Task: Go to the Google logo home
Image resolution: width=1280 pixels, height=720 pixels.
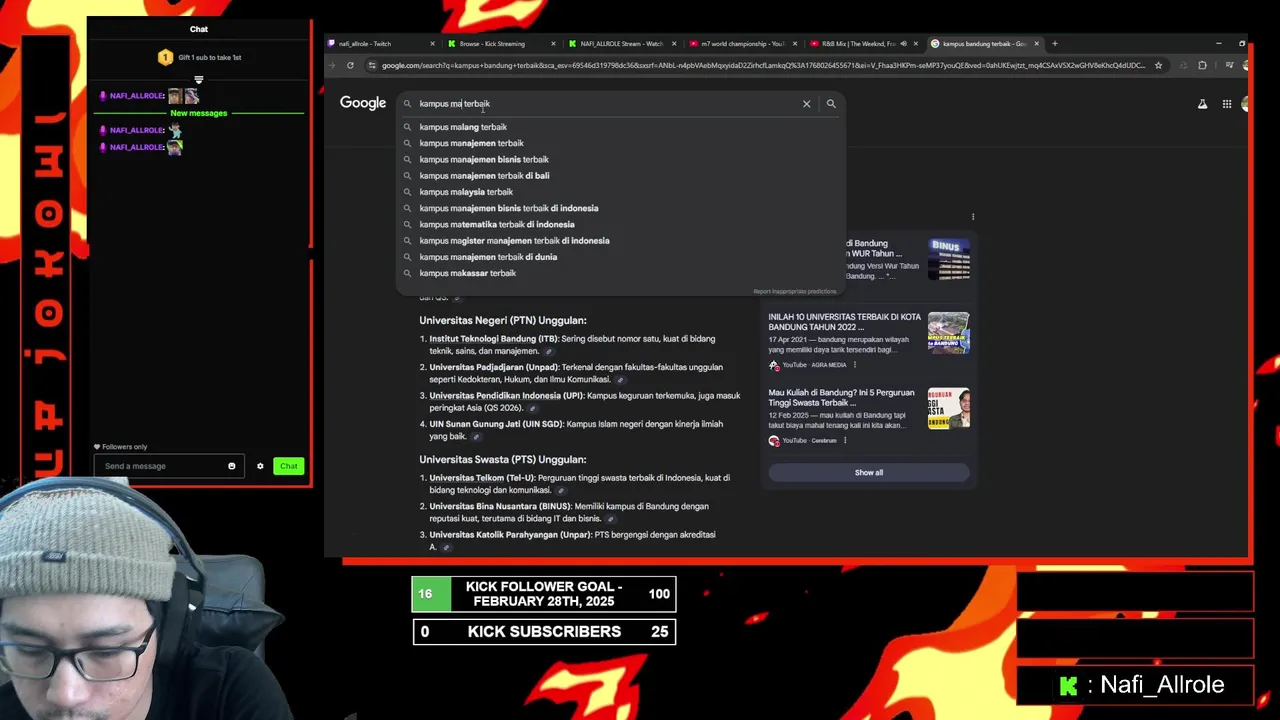Action: [363, 103]
